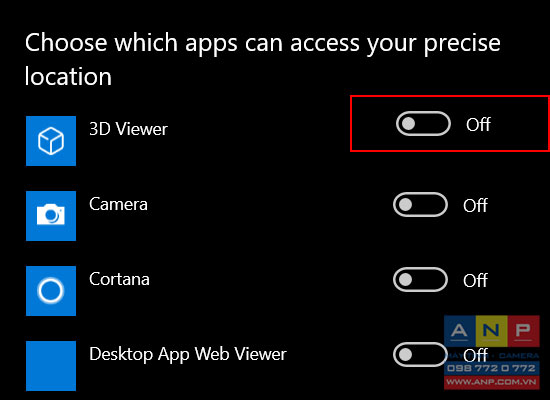Click the yellow N tile in logo
Viewport: 550px width, 400px height.
tap(491, 331)
